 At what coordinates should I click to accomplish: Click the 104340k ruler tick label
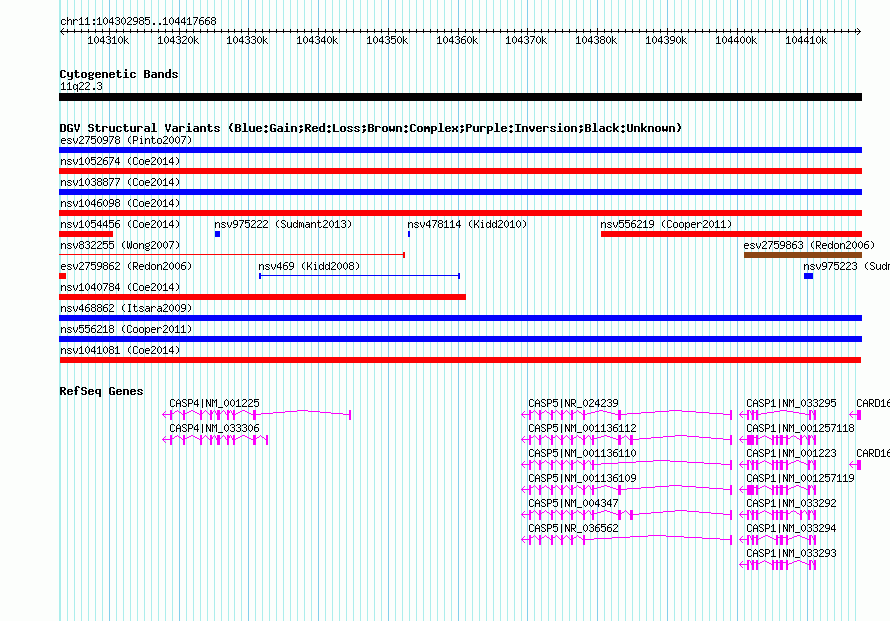317,40
